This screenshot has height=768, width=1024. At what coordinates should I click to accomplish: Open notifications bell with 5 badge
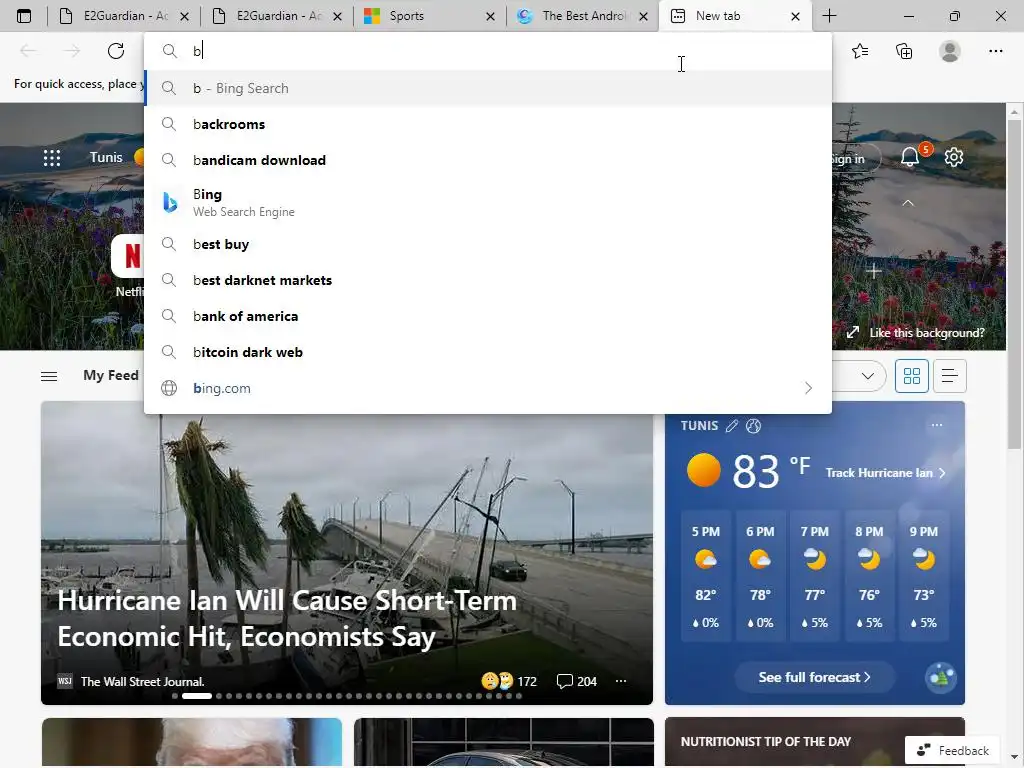click(912, 155)
